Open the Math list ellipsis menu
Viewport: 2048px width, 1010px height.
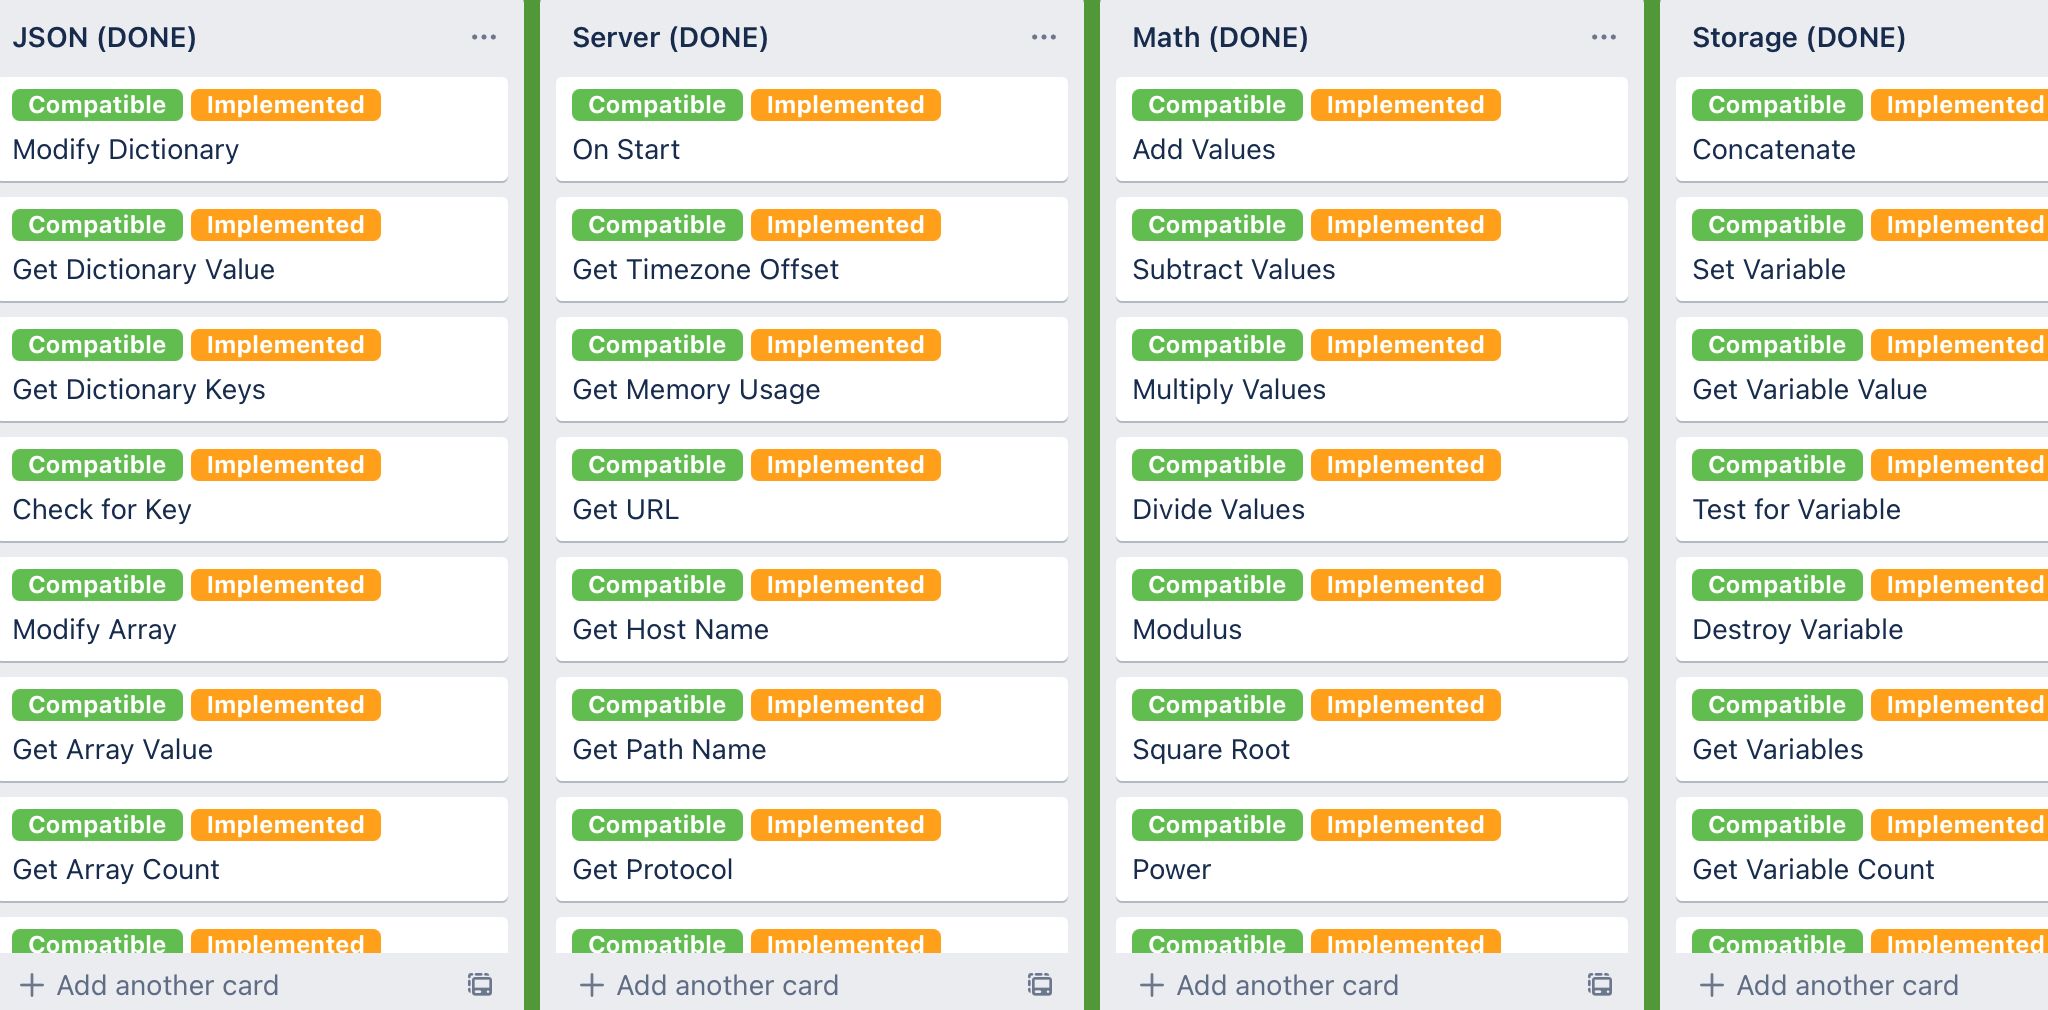(1604, 38)
